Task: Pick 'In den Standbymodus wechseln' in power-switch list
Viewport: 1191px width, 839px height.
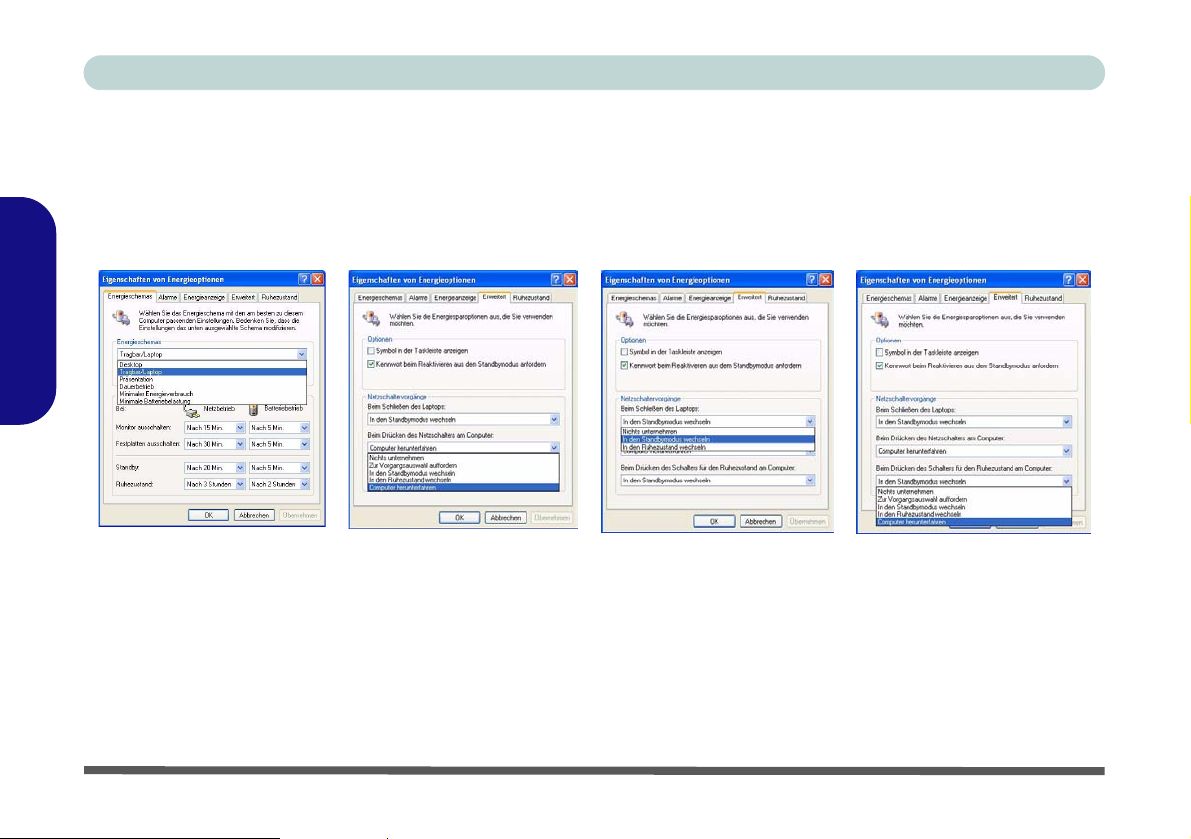Action: pyautogui.click(x=463, y=473)
